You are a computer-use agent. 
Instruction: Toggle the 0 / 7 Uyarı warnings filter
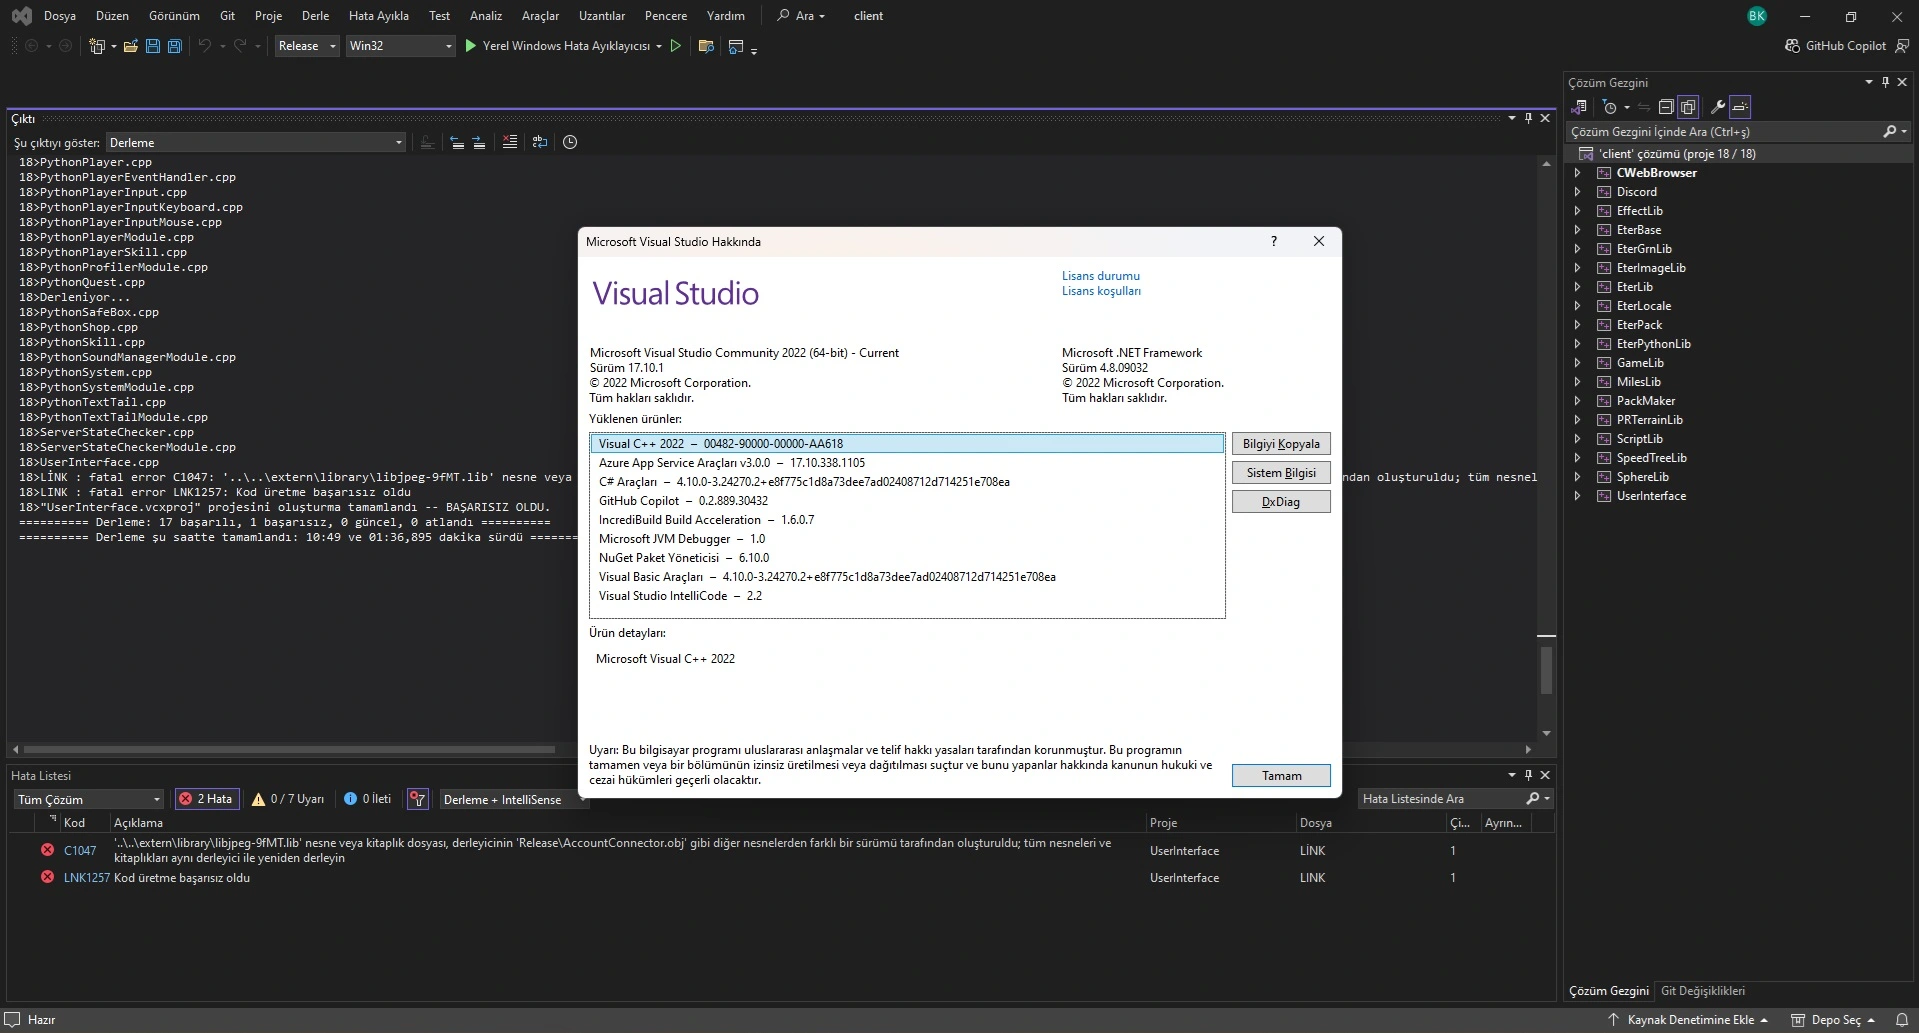tap(288, 799)
